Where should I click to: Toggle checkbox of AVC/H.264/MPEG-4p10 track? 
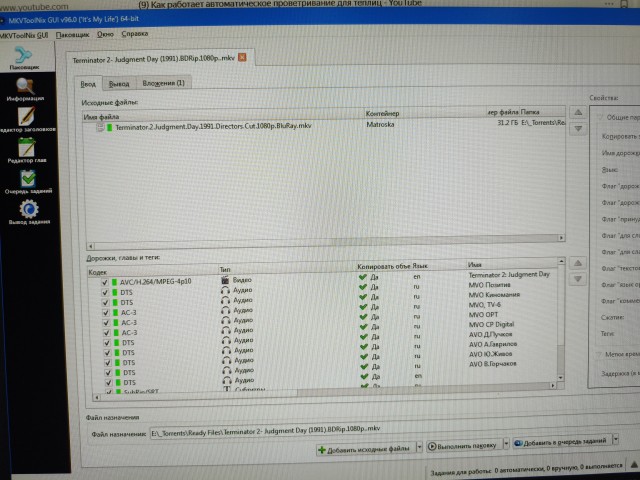(x=104, y=282)
